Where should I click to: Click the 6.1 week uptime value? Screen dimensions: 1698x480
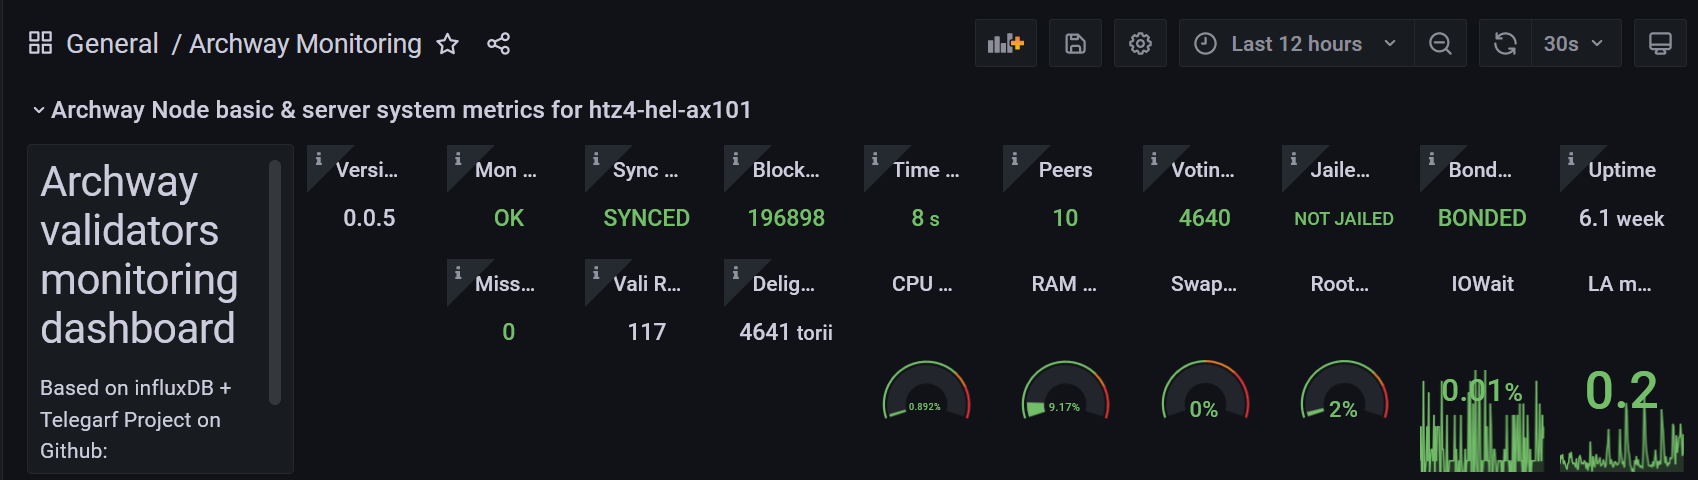1621,218
